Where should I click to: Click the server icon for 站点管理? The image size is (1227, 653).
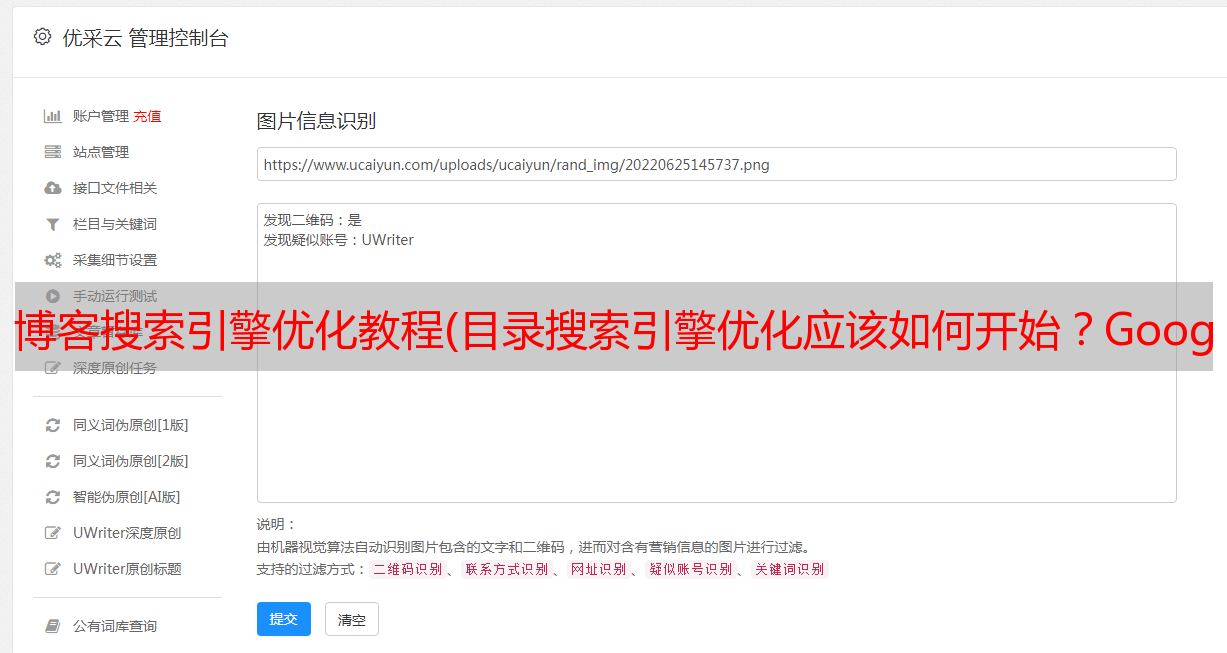53,152
